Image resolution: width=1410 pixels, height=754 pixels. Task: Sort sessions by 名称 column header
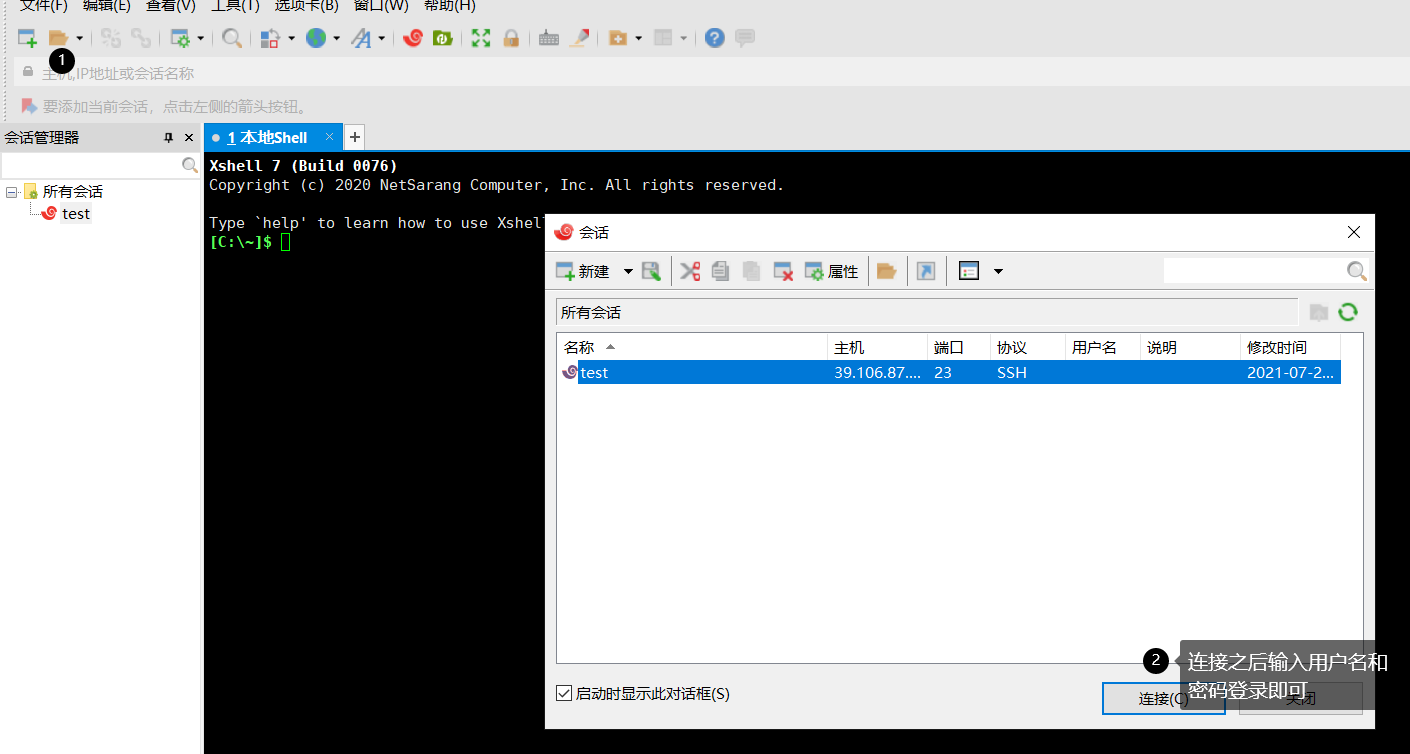pyautogui.click(x=692, y=347)
